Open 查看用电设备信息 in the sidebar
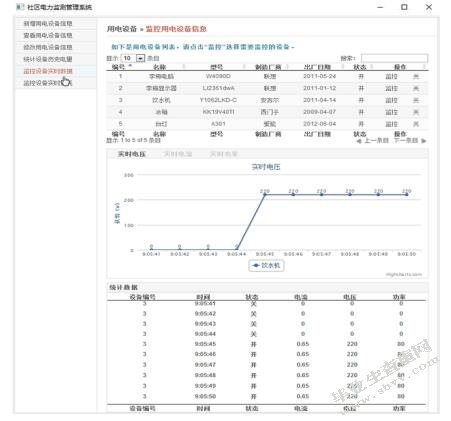The height and width of the screenshot is (421, 451). (x=48, y=35)
